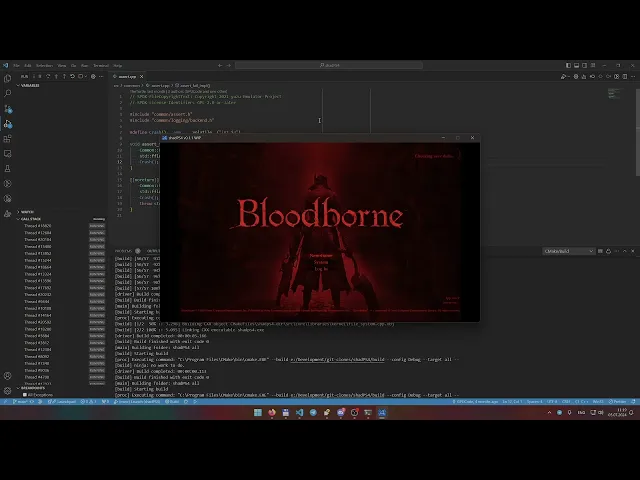Open the Selection menu
Image resolution: width=640 pixels, height=480 pixels.
44,65
